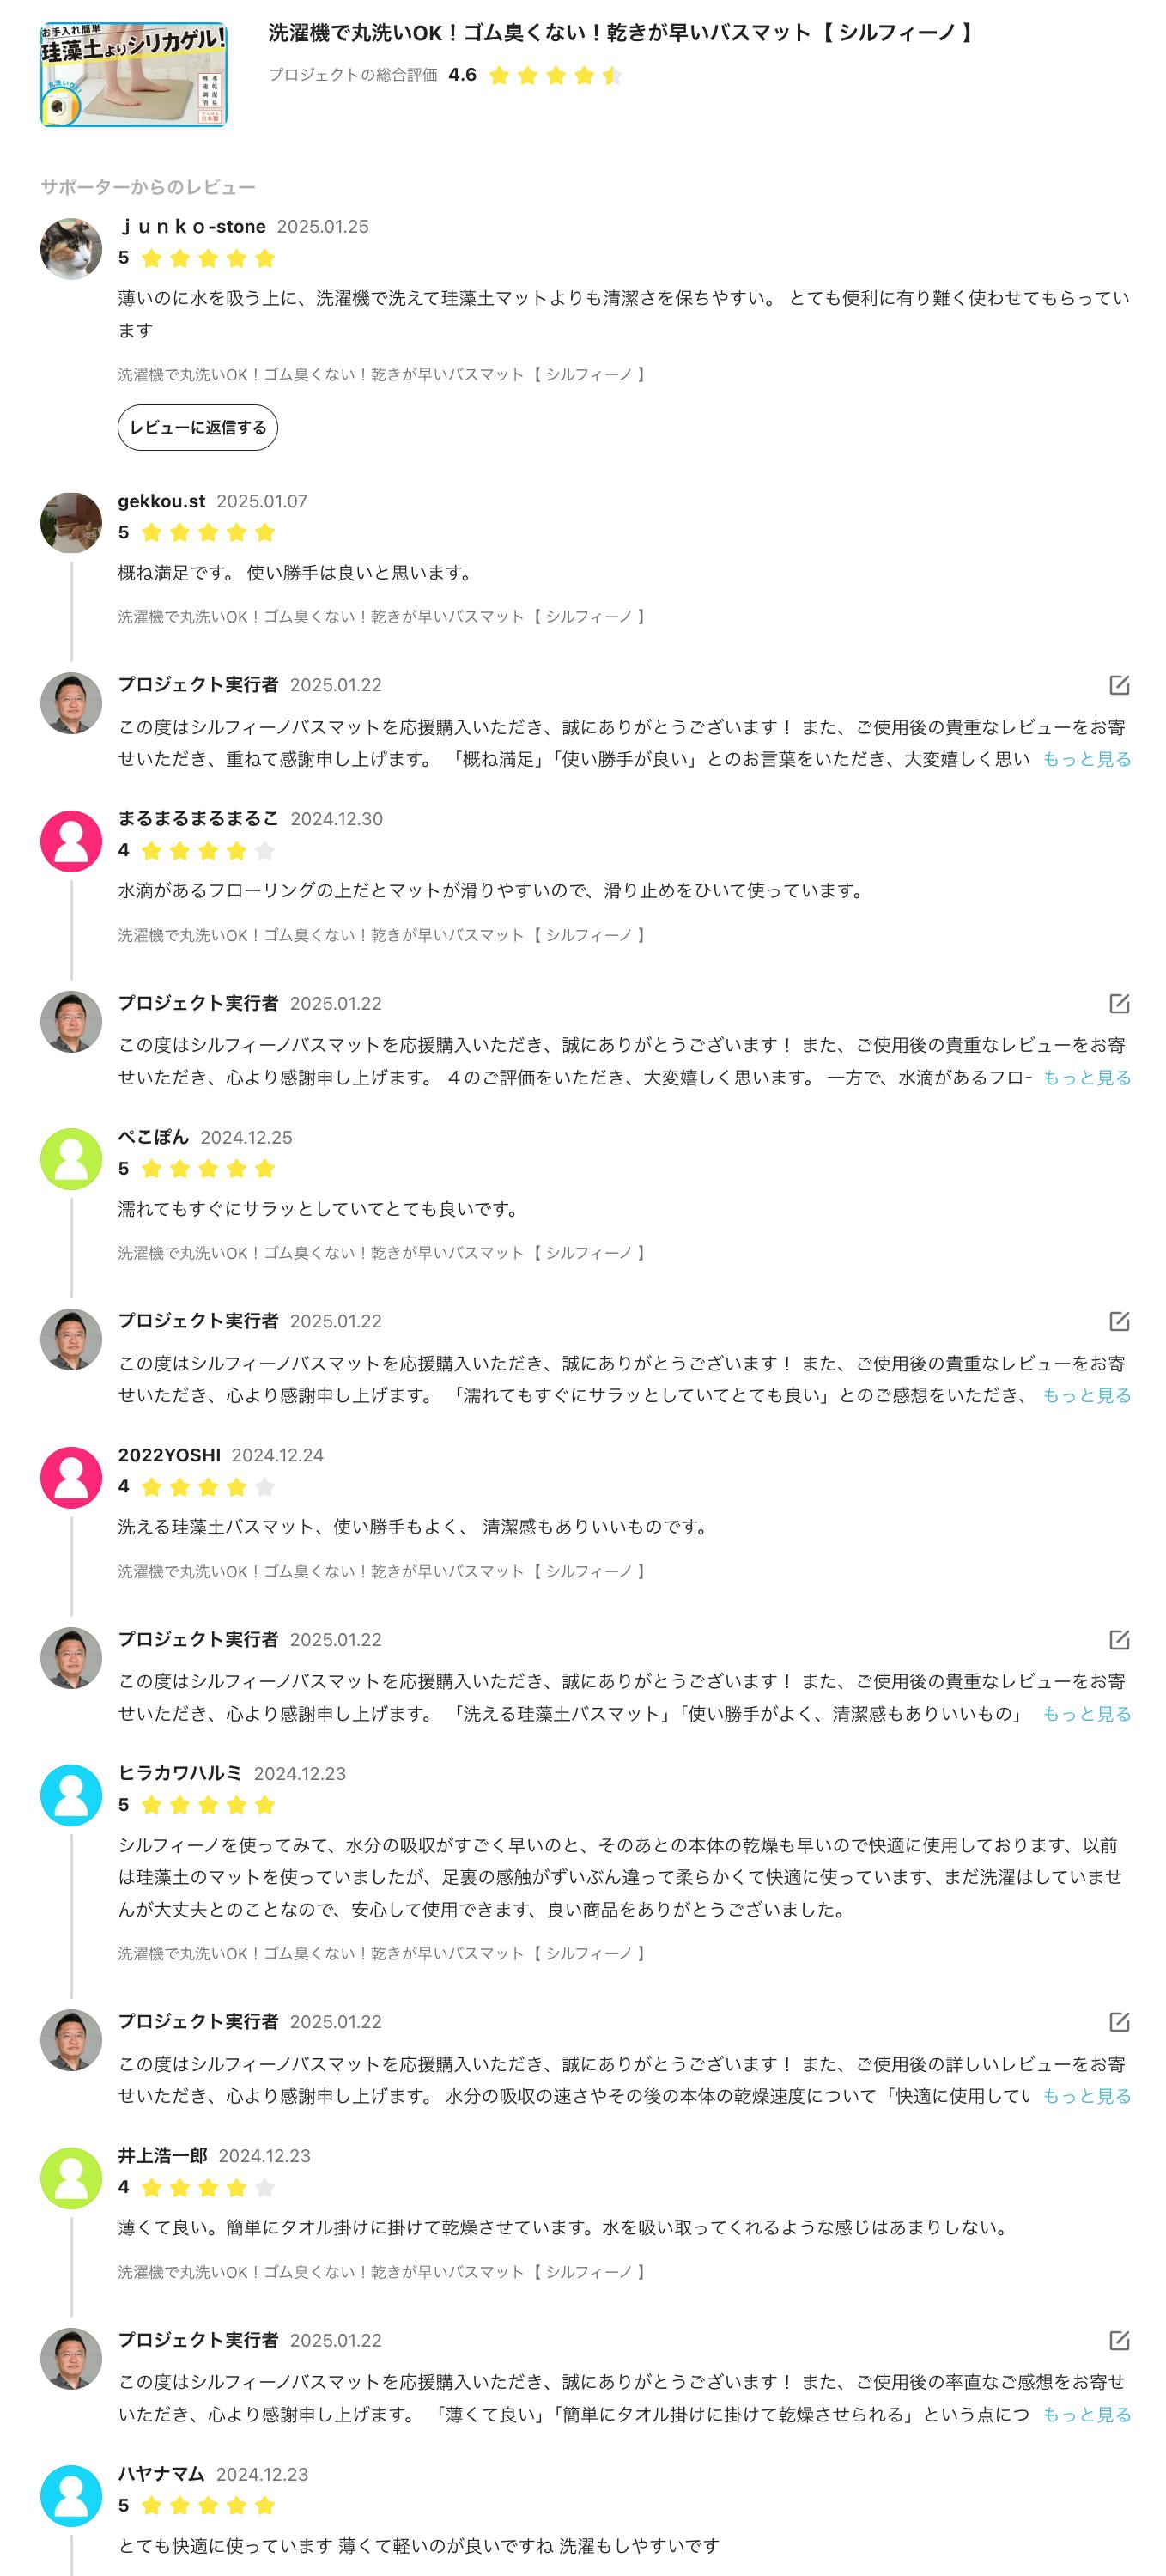The image size is (1166, 2576).
Task: Expand reply to まるまるまるまるこ with もっと見る
Action: [x=1086, y=1077]
